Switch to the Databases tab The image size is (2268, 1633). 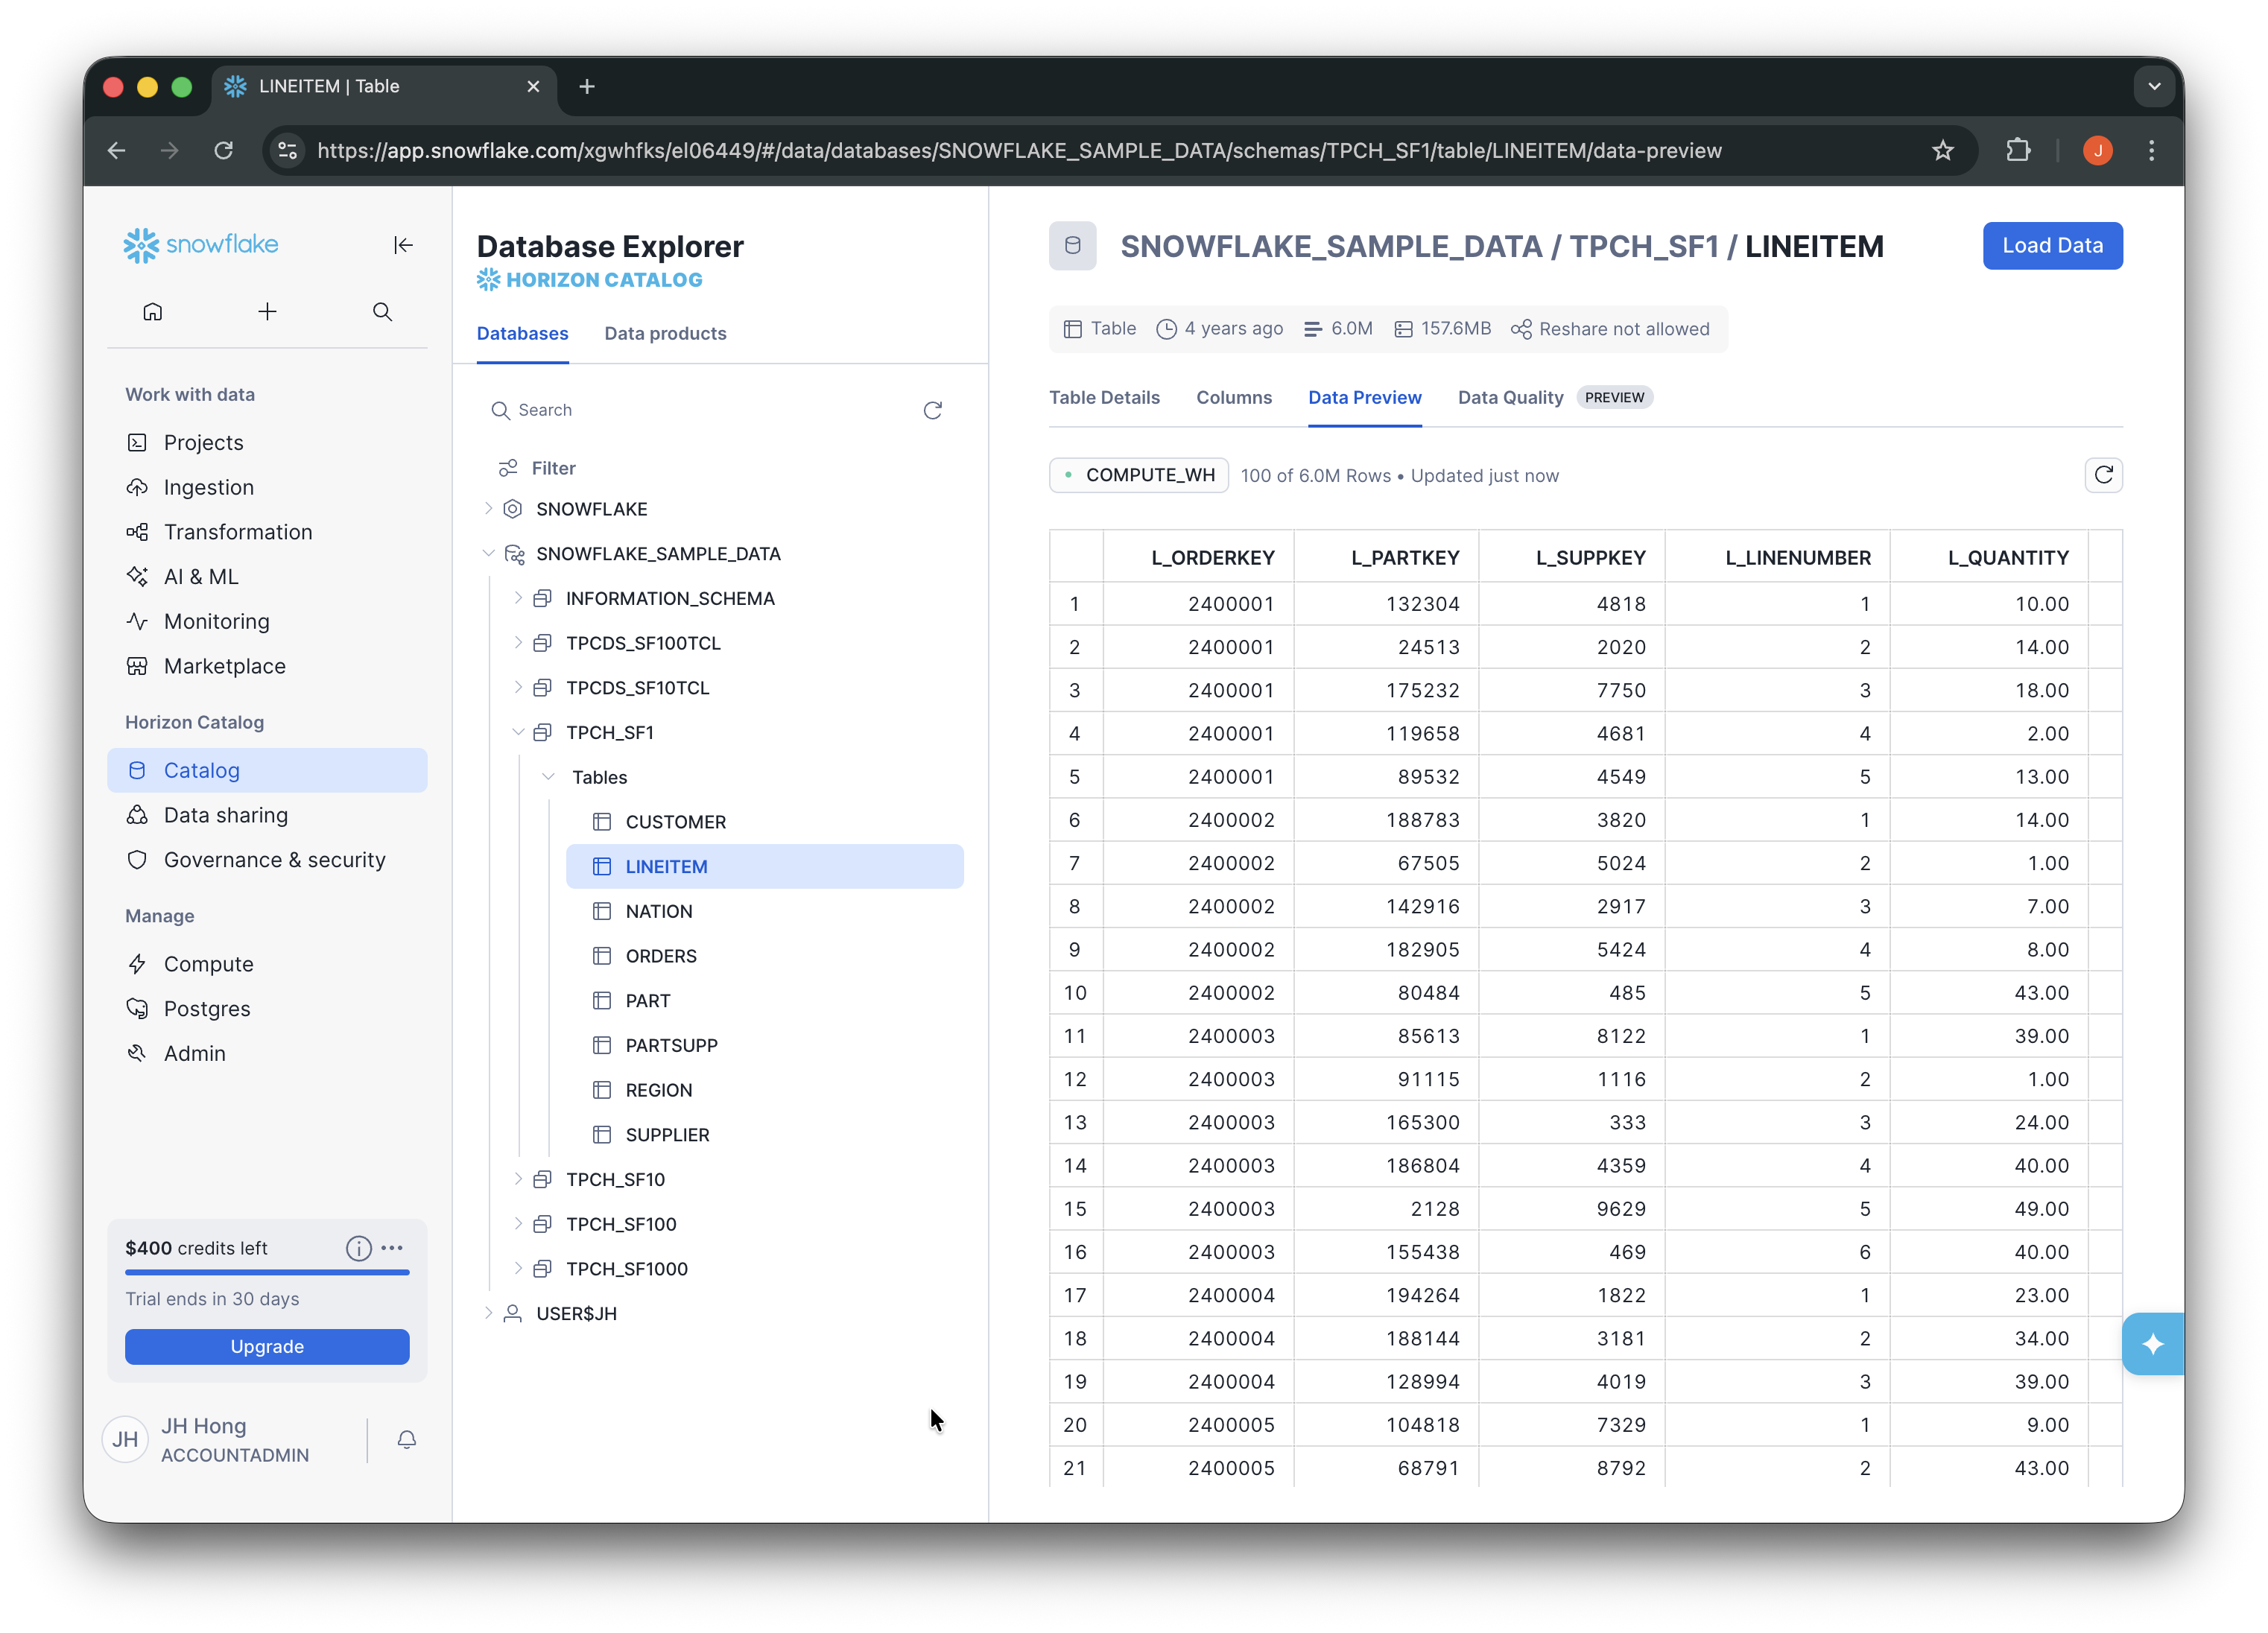coord(522,334)
